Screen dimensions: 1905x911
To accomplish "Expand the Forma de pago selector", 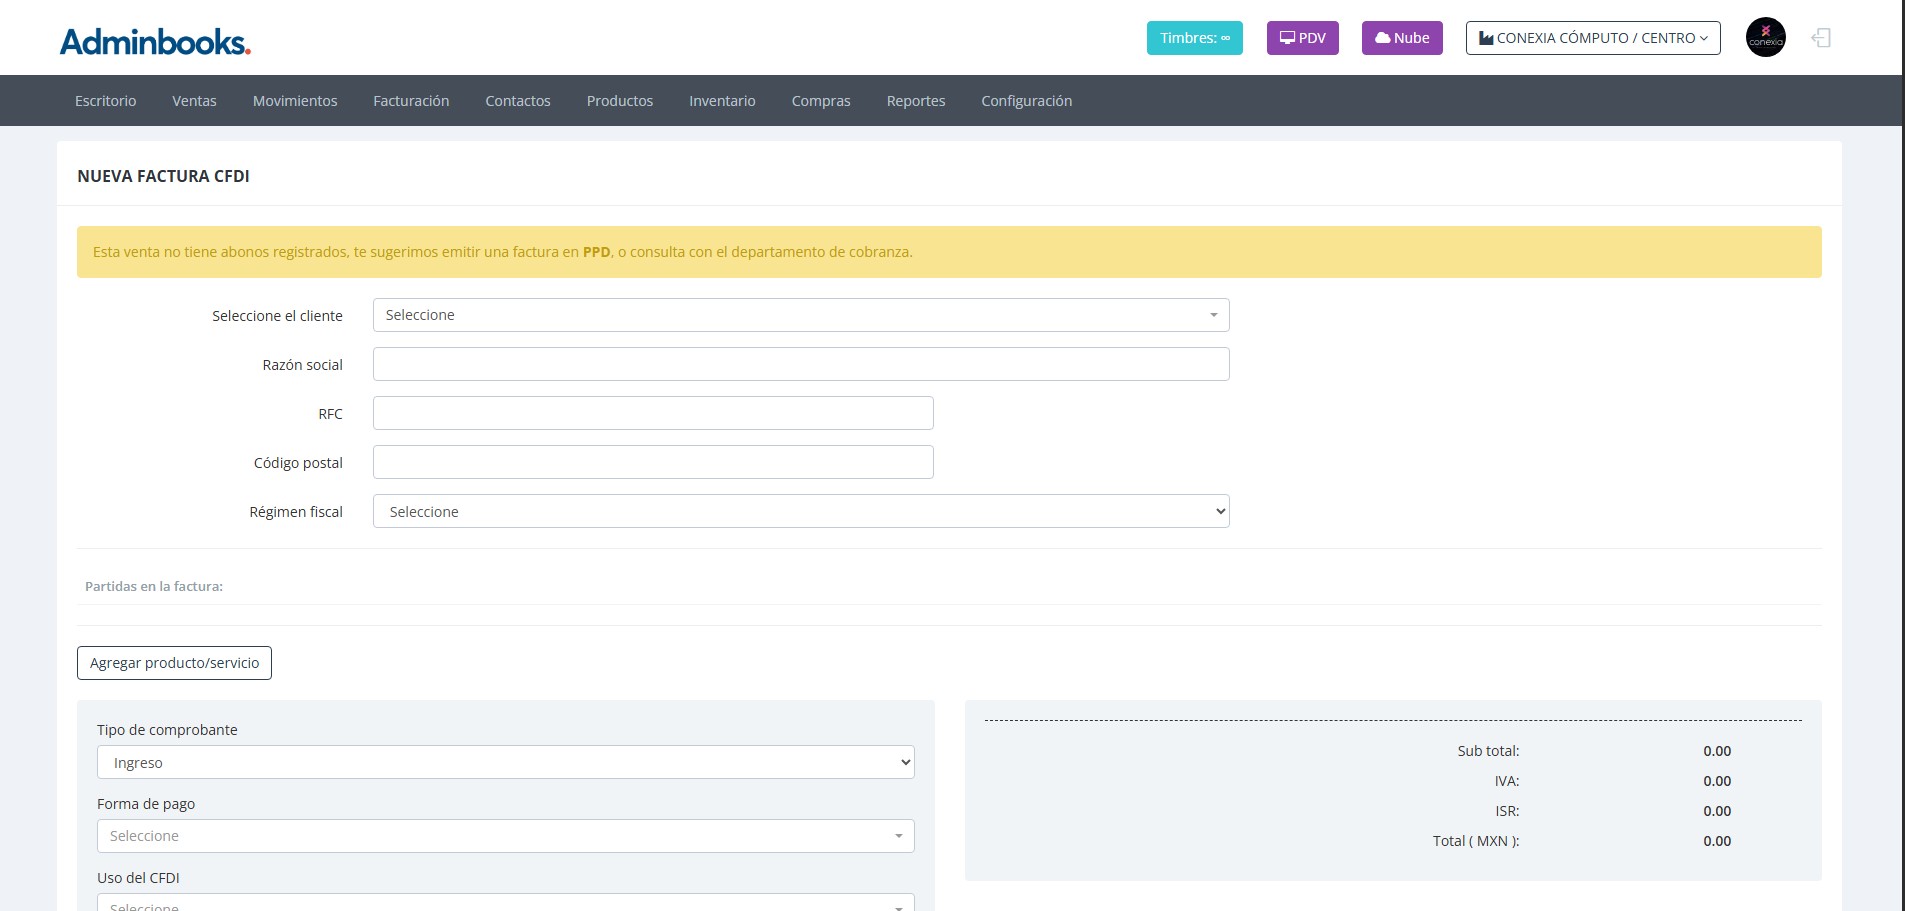I will click(505, 836).
